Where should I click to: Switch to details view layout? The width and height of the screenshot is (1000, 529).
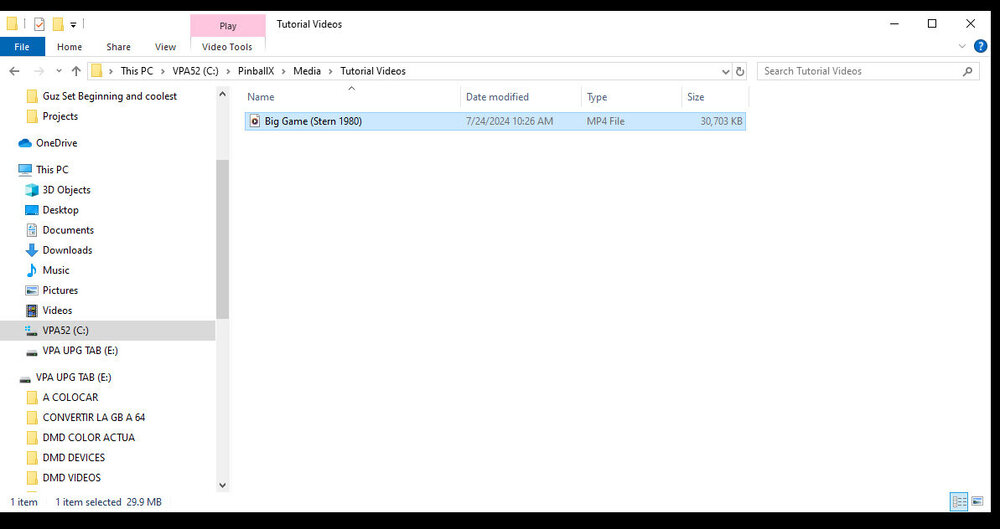959,501
